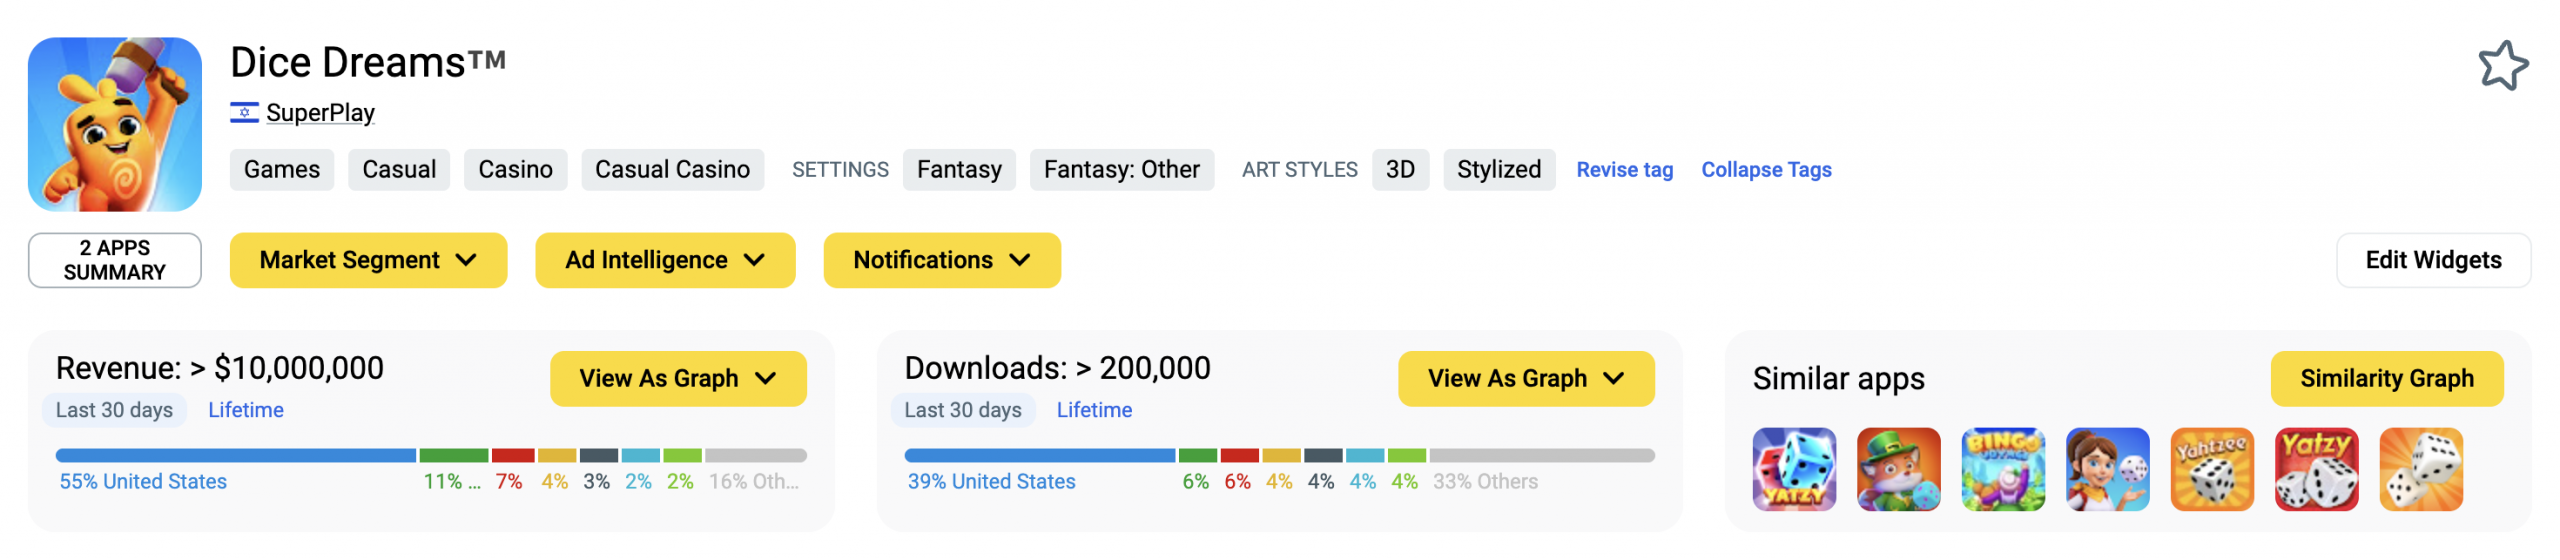Open the orange Yahtzee similar app icon
This screenshot has height=560, width=2560.
point(2212,469)
